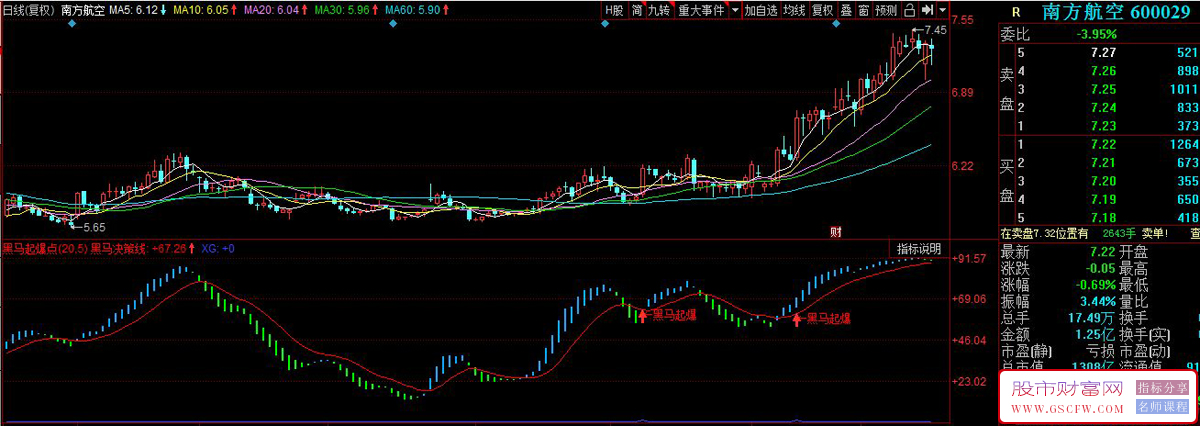Click the H股 toolbar button

pos(613,10)
